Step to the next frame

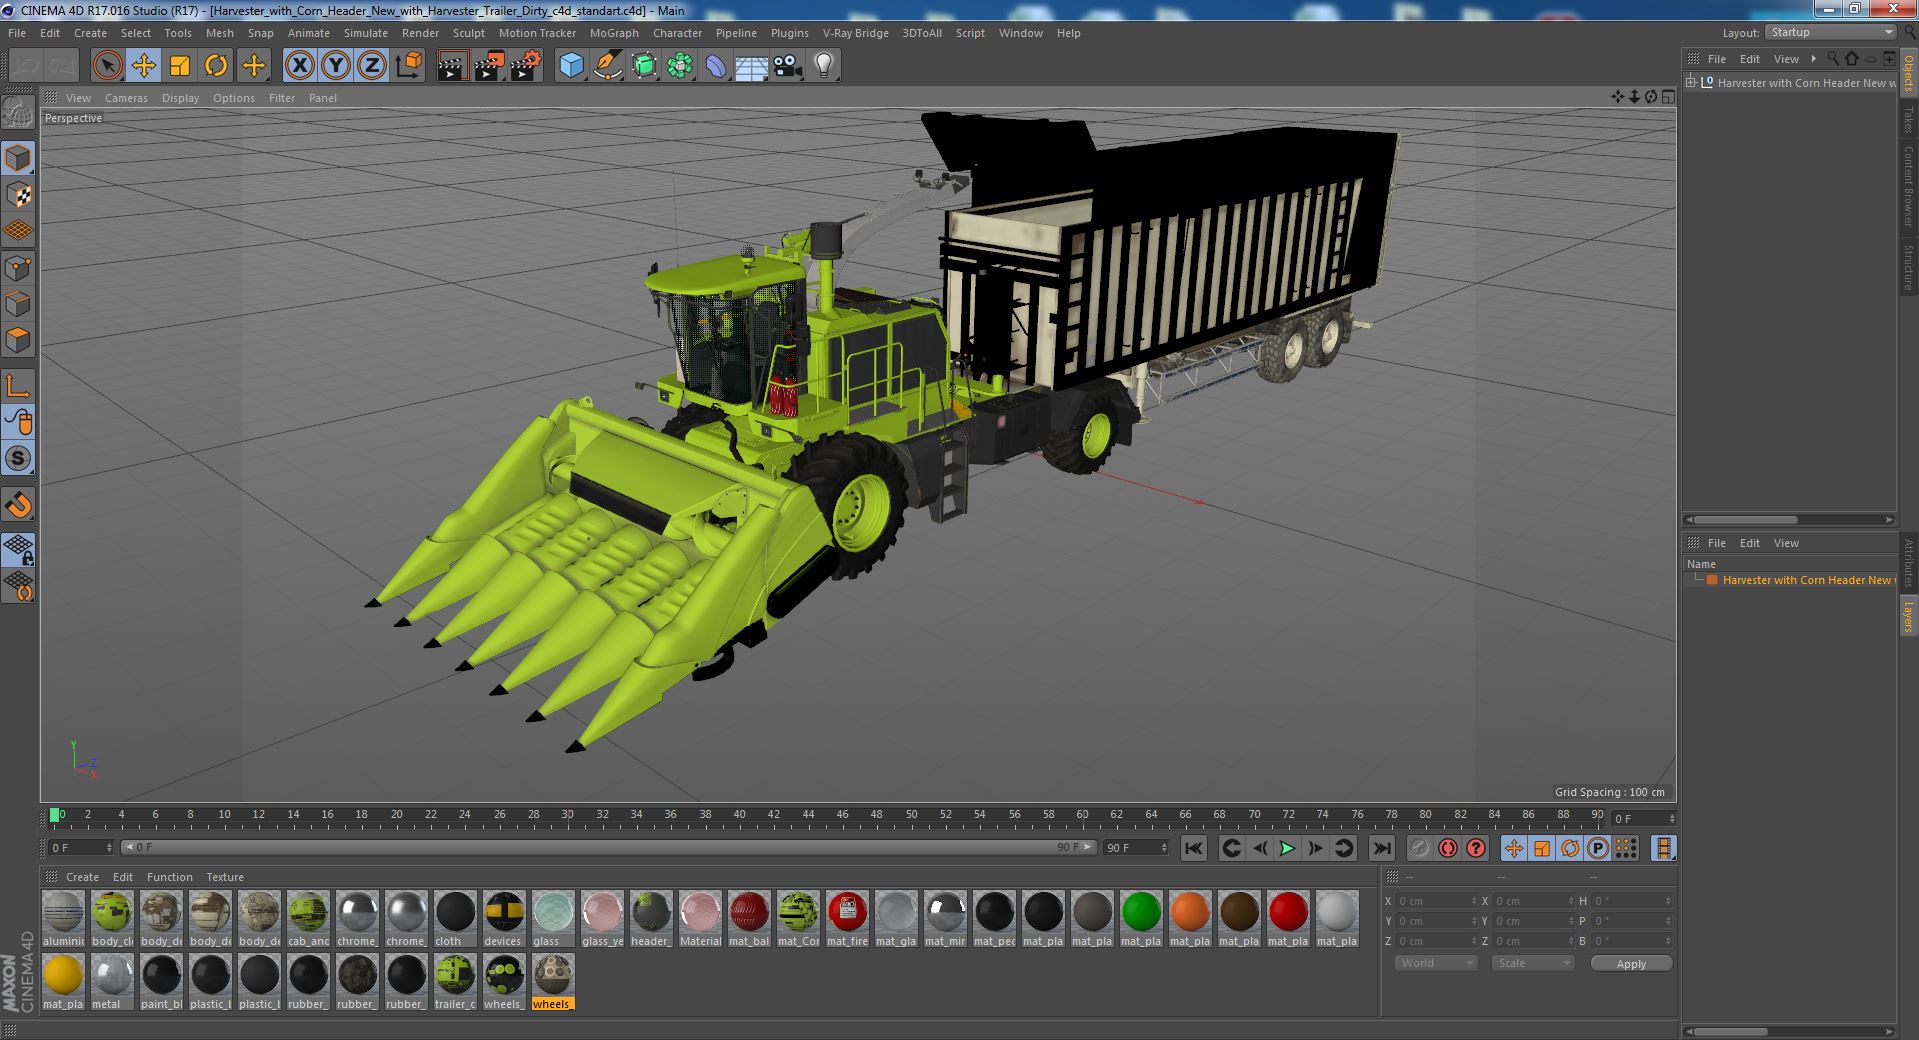1315,848
